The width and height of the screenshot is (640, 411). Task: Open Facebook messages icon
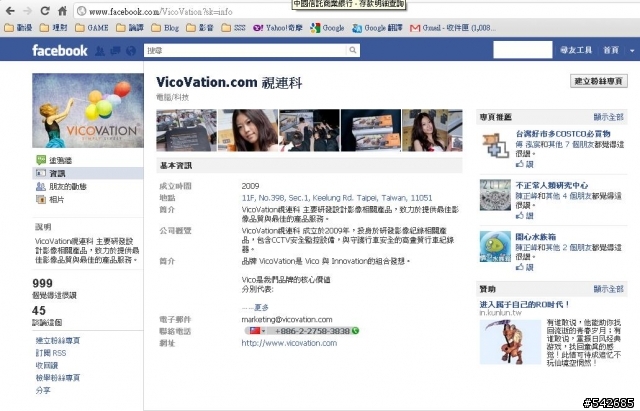116,51
